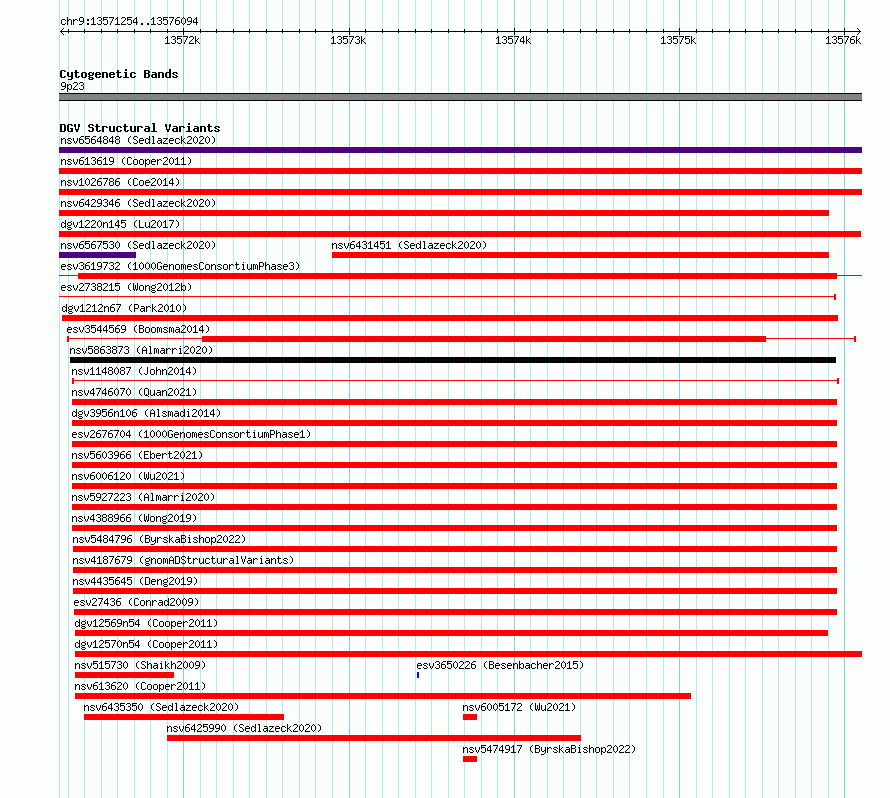
Task: Click the DGV Structural Variants track title
Action: pos(140,128)
